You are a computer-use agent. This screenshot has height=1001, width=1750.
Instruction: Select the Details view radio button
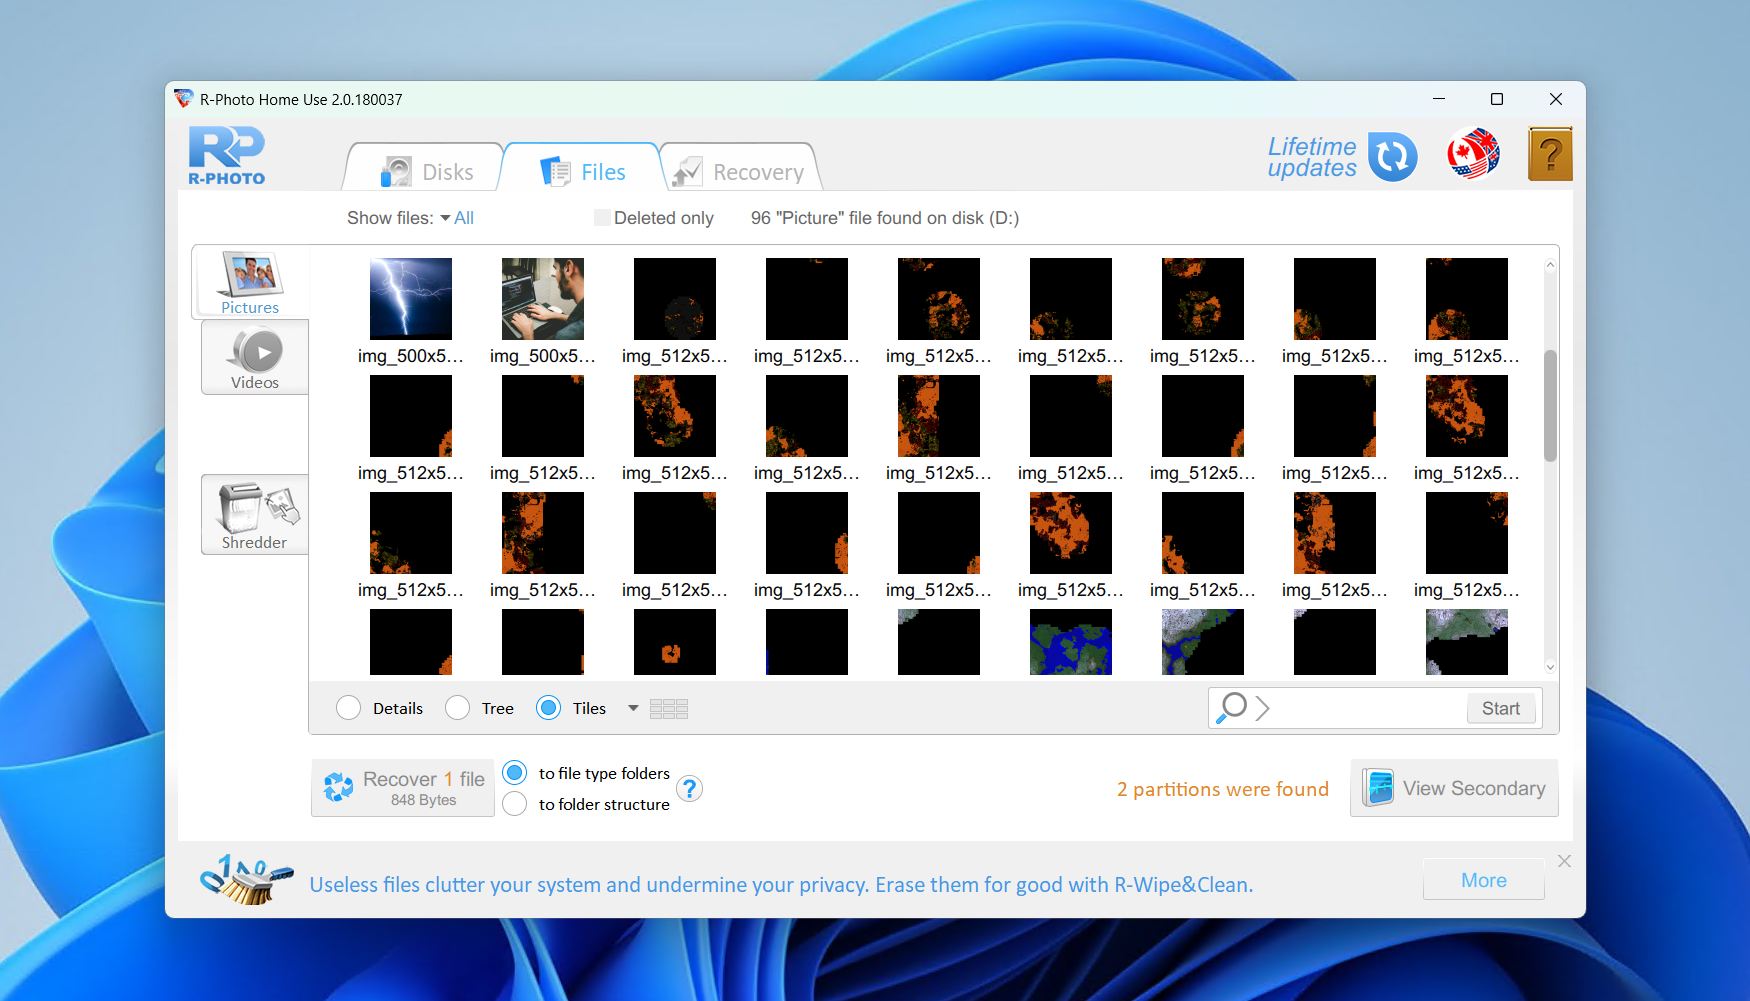point(348,707)
